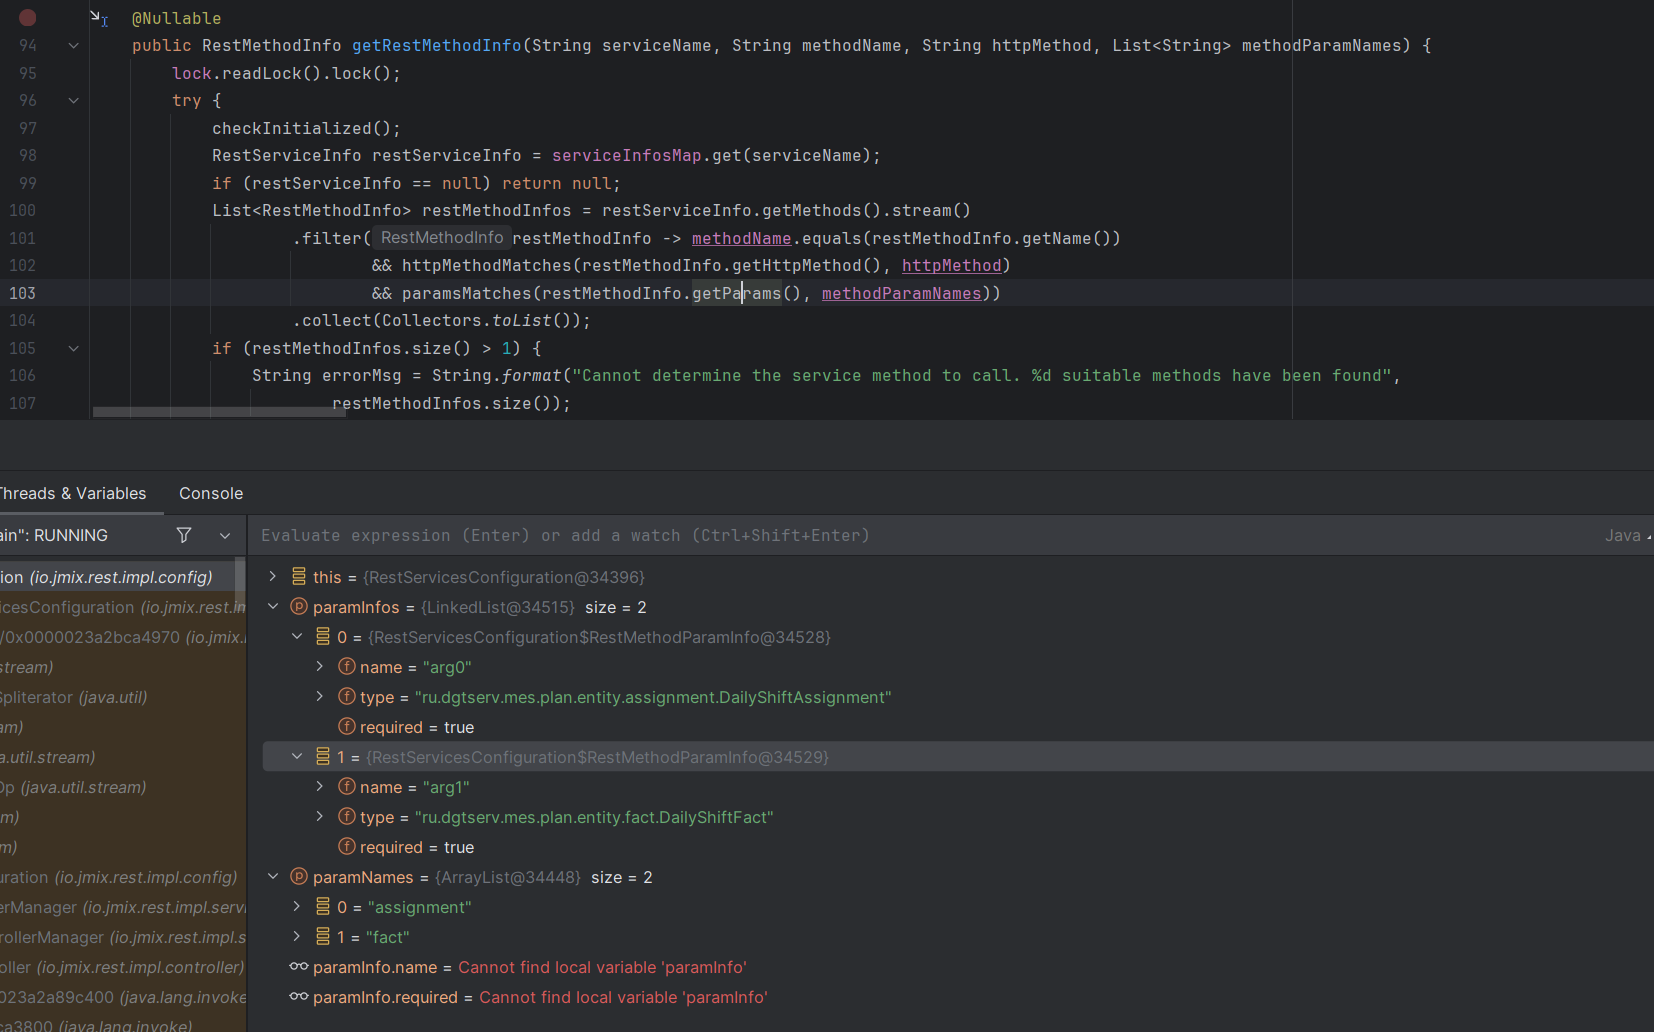
Task: Click the paramNames parameter icon
Action: 299,877
